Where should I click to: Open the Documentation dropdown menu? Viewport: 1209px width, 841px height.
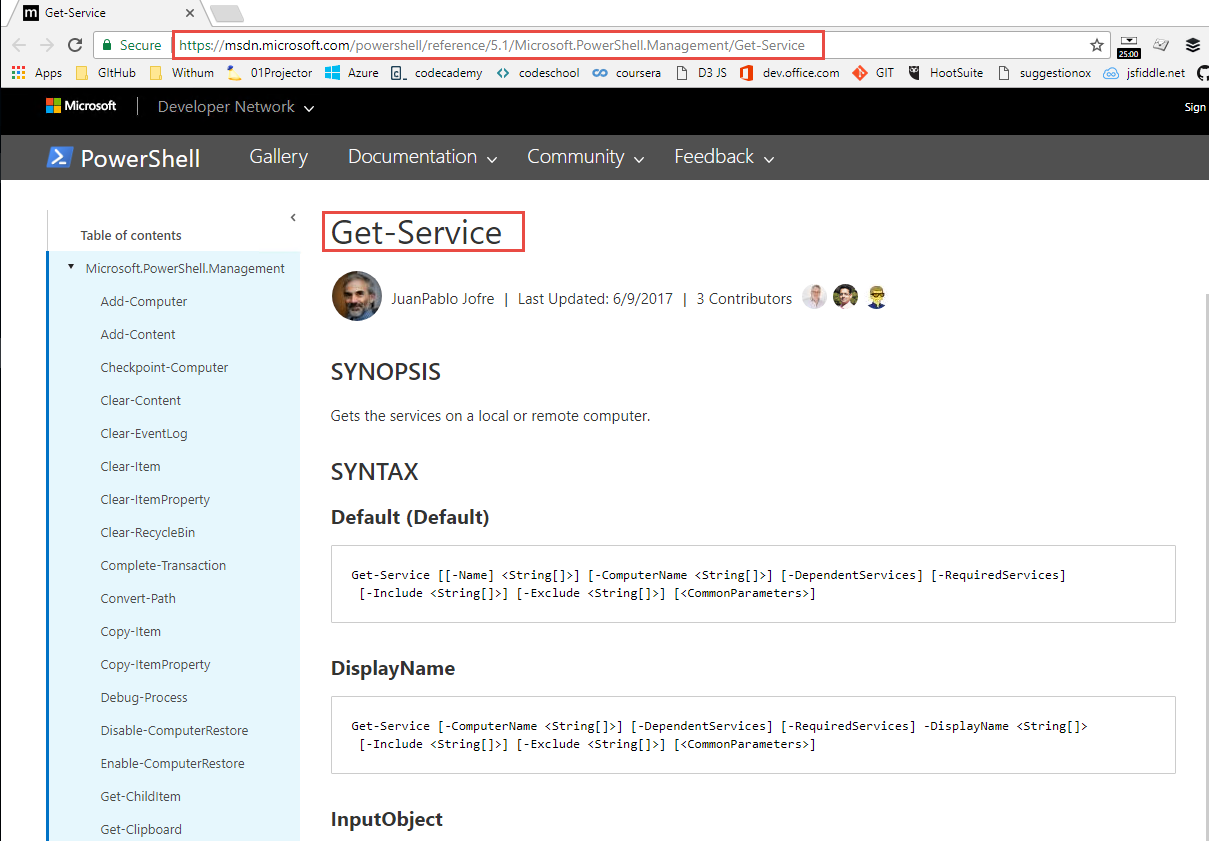[x=423, y=157]
